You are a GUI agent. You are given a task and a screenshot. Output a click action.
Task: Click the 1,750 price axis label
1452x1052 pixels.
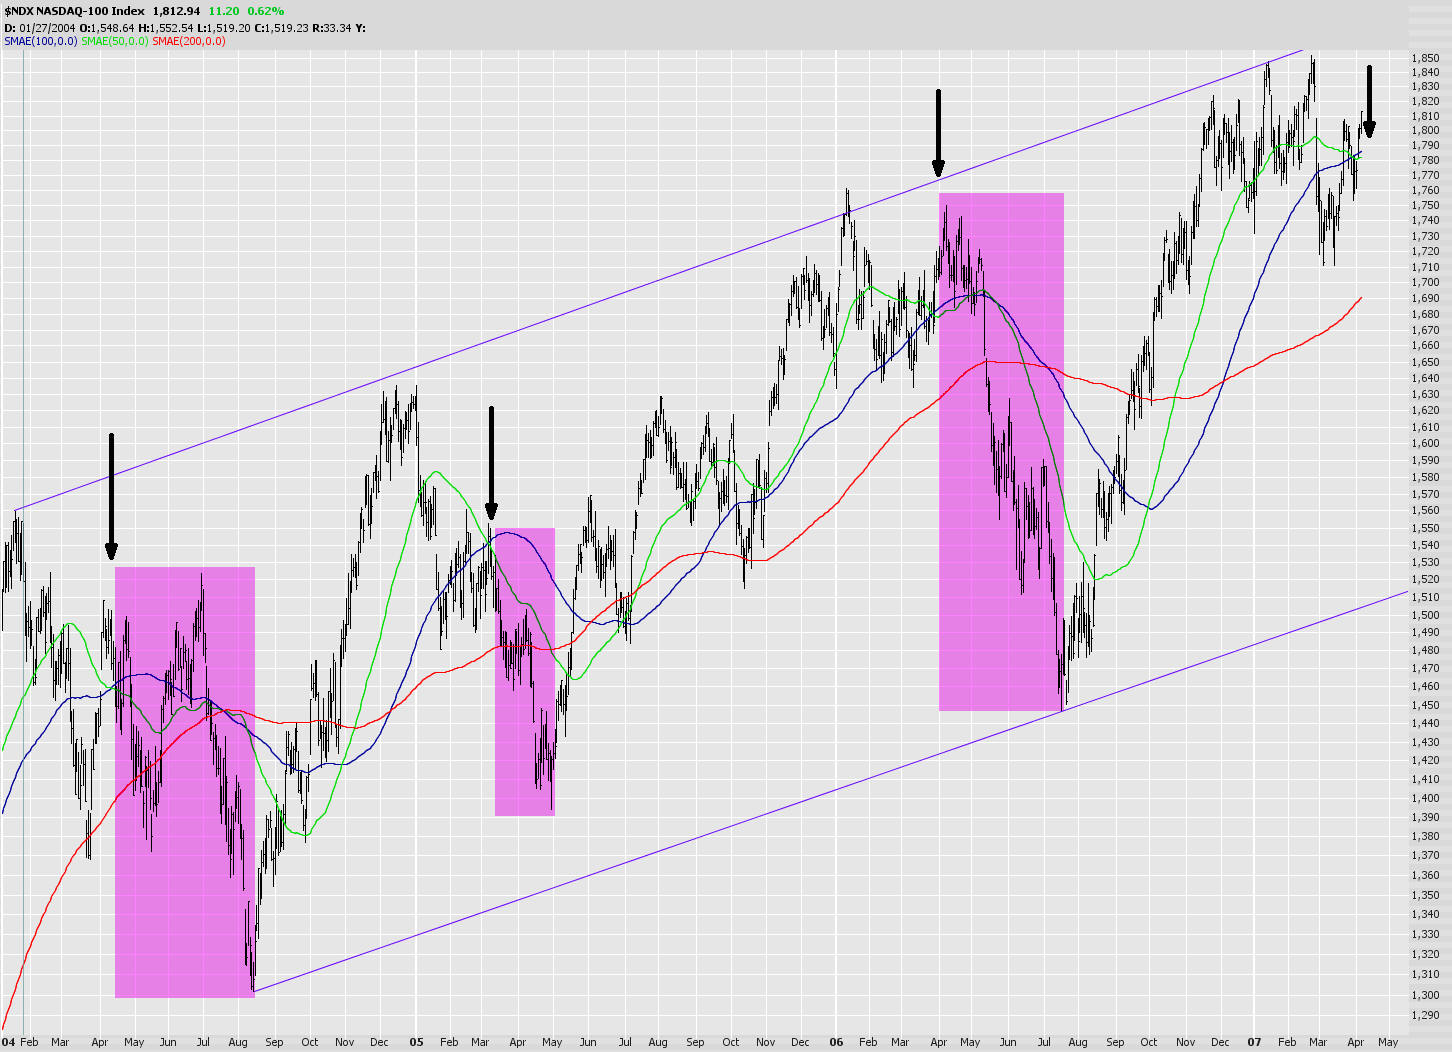1425,205
